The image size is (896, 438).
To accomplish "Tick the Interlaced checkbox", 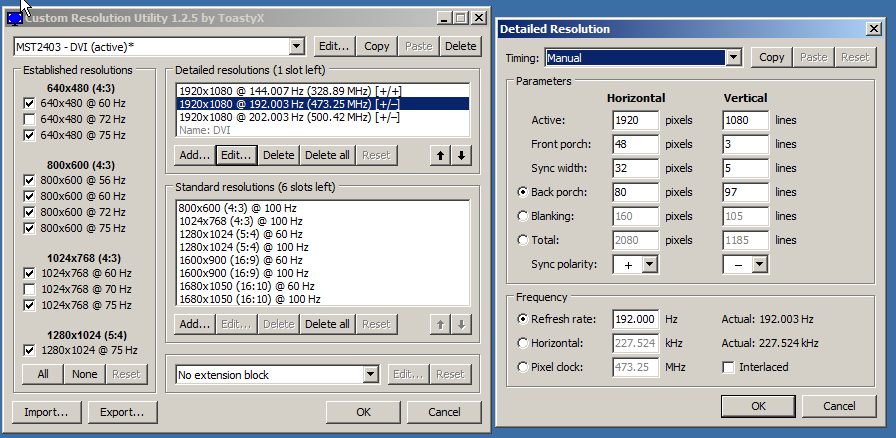I will 728,367.
